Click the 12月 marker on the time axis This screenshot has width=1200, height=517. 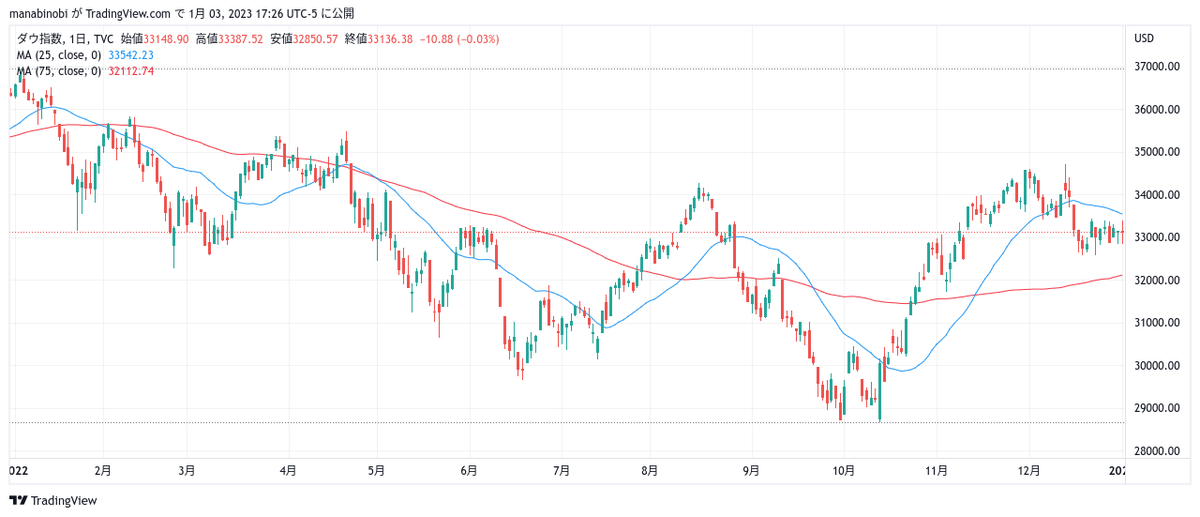1029,469
